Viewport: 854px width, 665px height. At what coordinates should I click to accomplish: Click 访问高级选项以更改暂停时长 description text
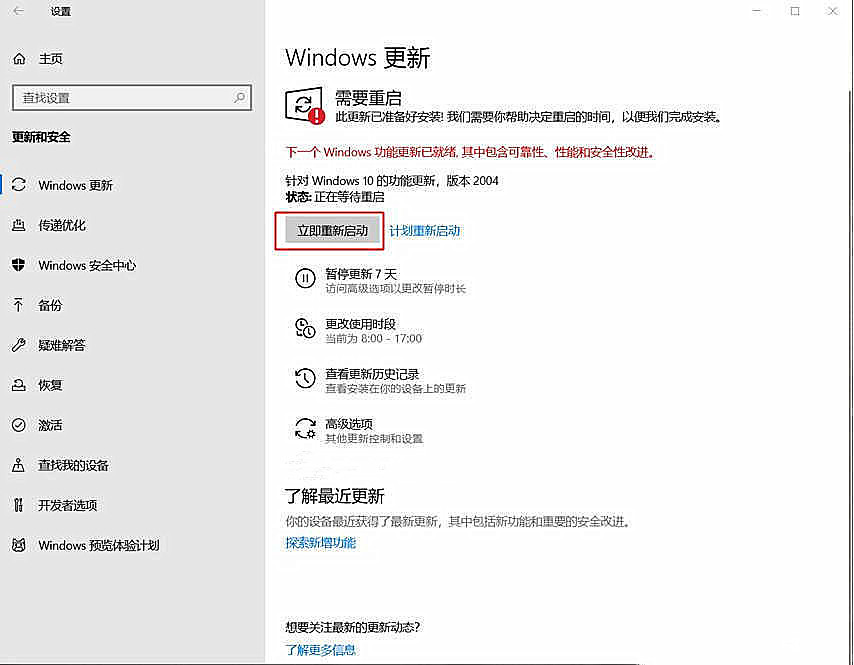click(395, 288)
